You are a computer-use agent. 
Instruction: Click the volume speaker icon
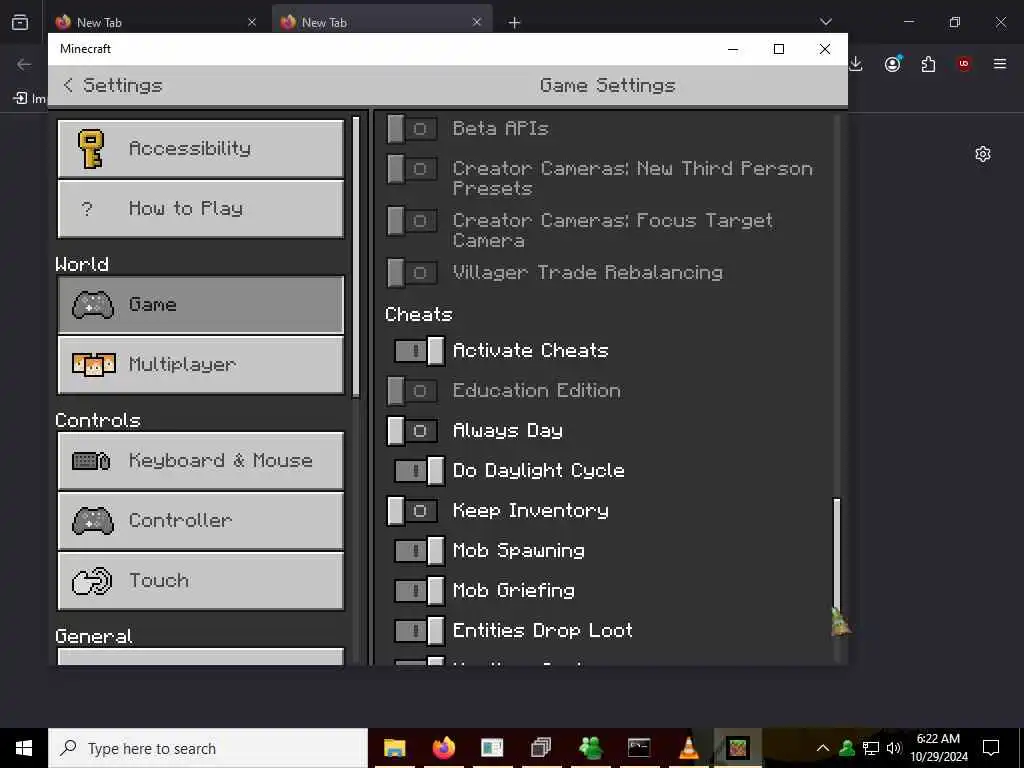coord(894,748)
